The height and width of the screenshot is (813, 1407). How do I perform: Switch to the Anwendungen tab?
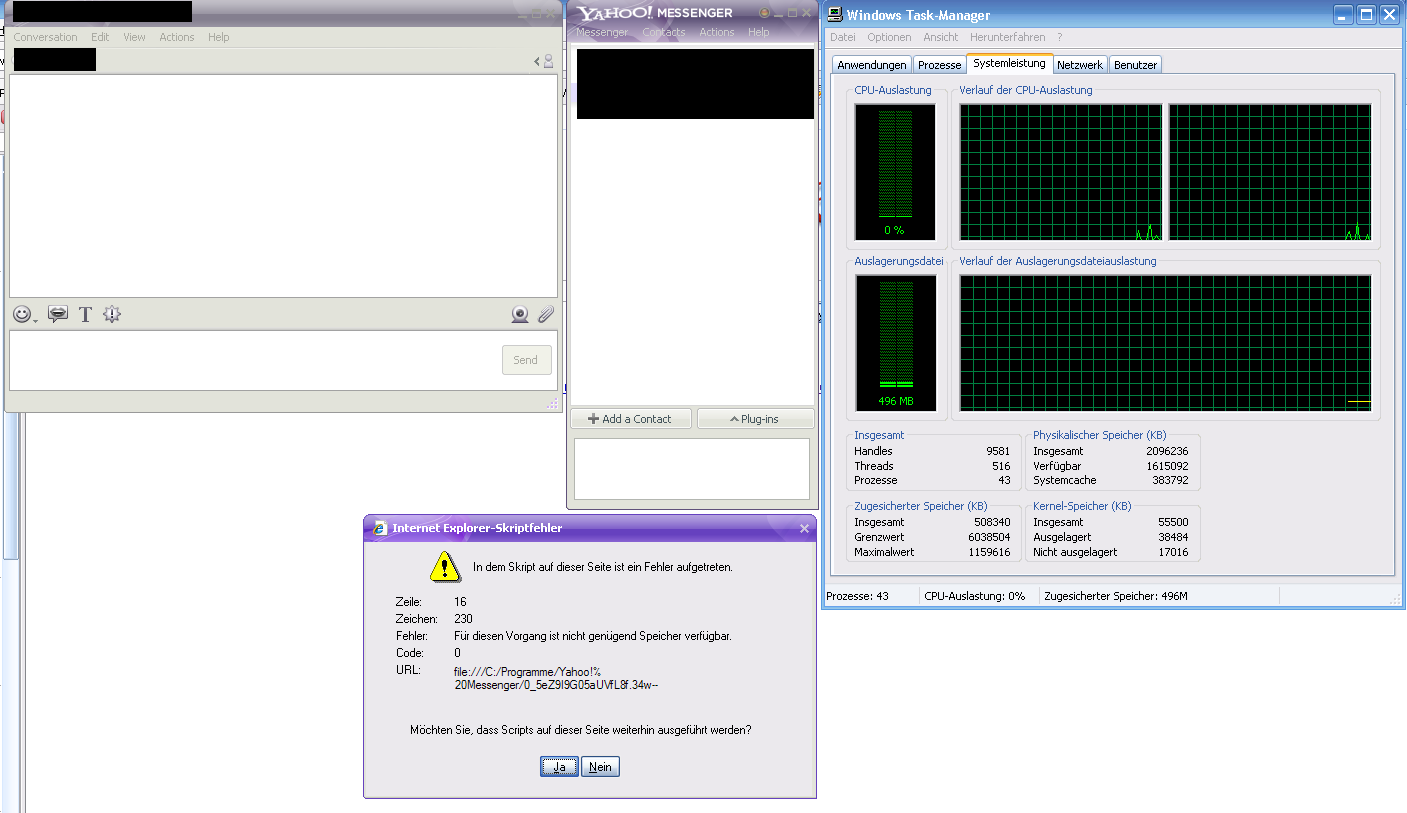tap(872, 65)
